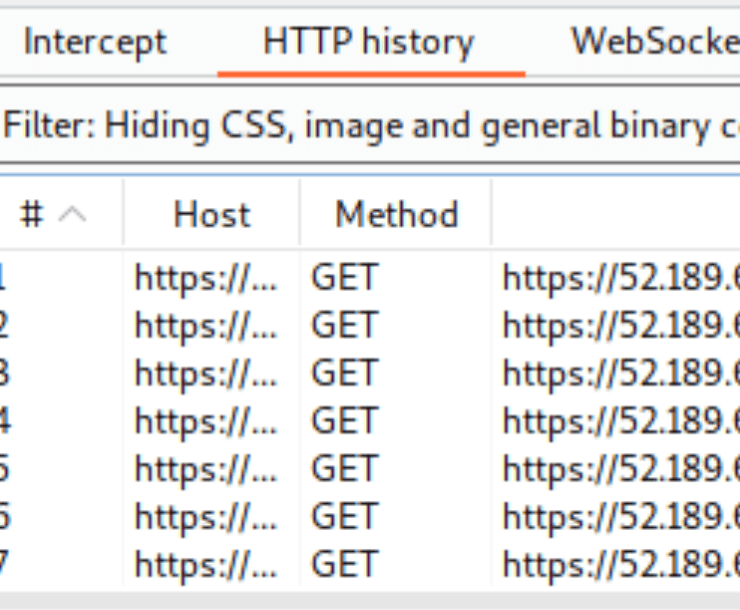Select the URL of request 4
This screenshot has height=610, width=740.
(620, 421)
